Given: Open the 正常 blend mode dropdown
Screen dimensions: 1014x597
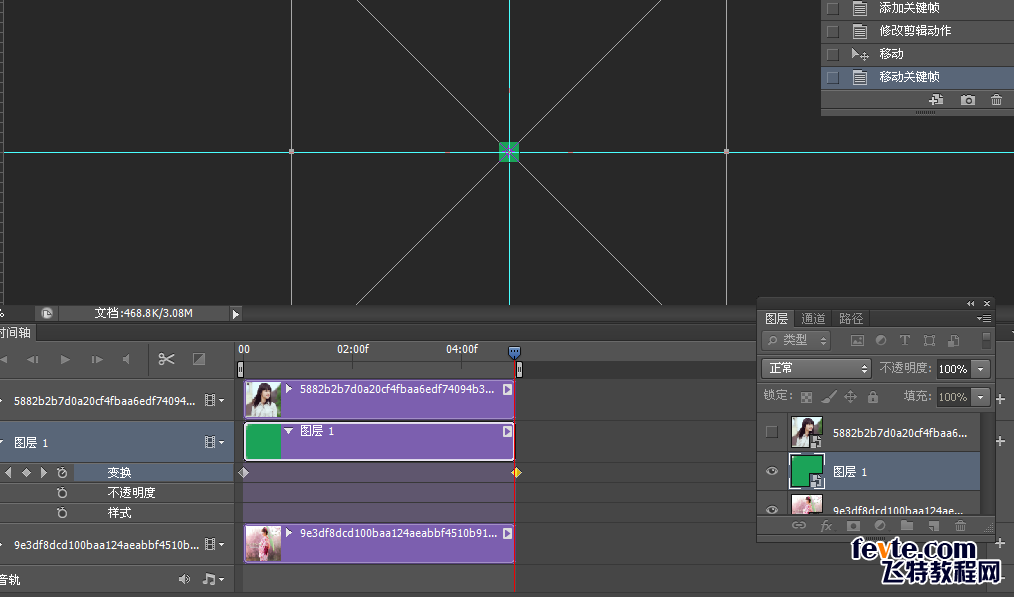Looking at the screenshot, I should pyautogui.click(x=816, y=369).
